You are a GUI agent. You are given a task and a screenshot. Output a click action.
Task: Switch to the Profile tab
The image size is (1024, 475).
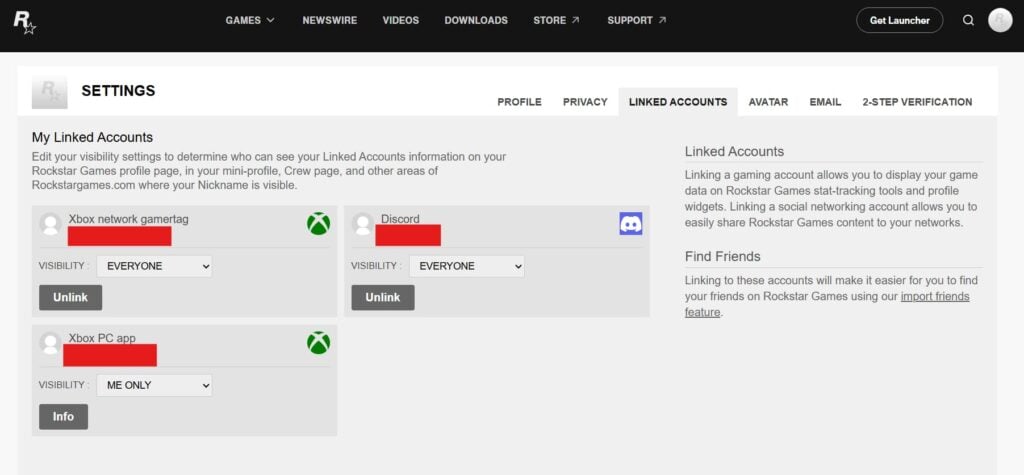click(519, 102)
